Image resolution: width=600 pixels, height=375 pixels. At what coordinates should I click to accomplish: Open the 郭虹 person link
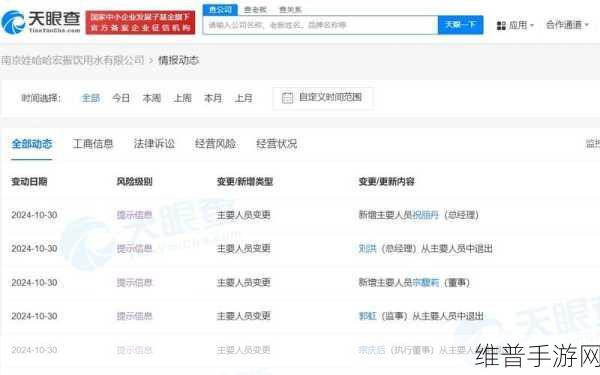(x=367, y=316)
